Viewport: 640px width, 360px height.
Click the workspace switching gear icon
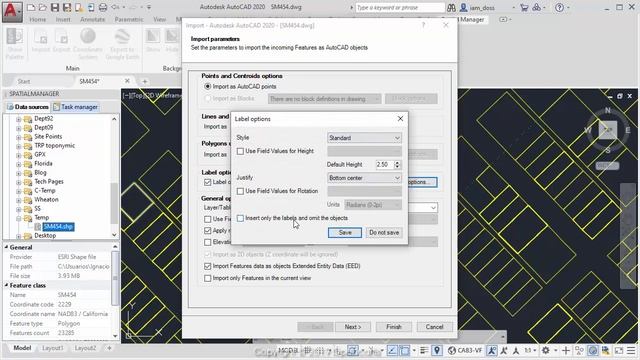pos(546,350)
